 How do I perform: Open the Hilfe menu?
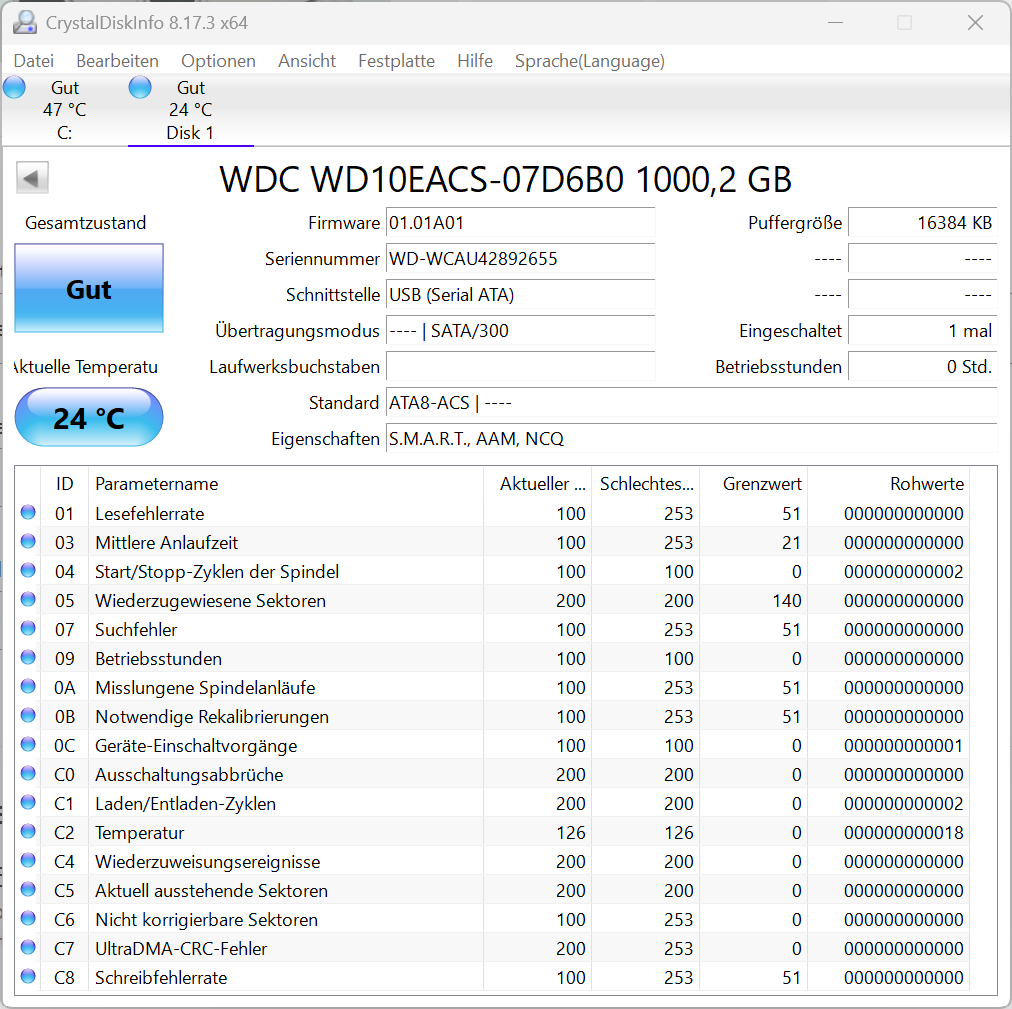[474, 61]
